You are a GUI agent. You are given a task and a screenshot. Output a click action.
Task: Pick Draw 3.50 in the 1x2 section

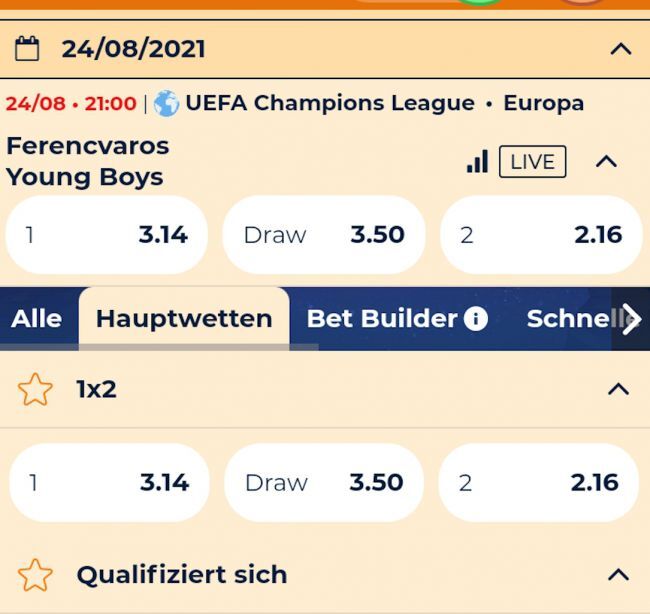point(324,483)
